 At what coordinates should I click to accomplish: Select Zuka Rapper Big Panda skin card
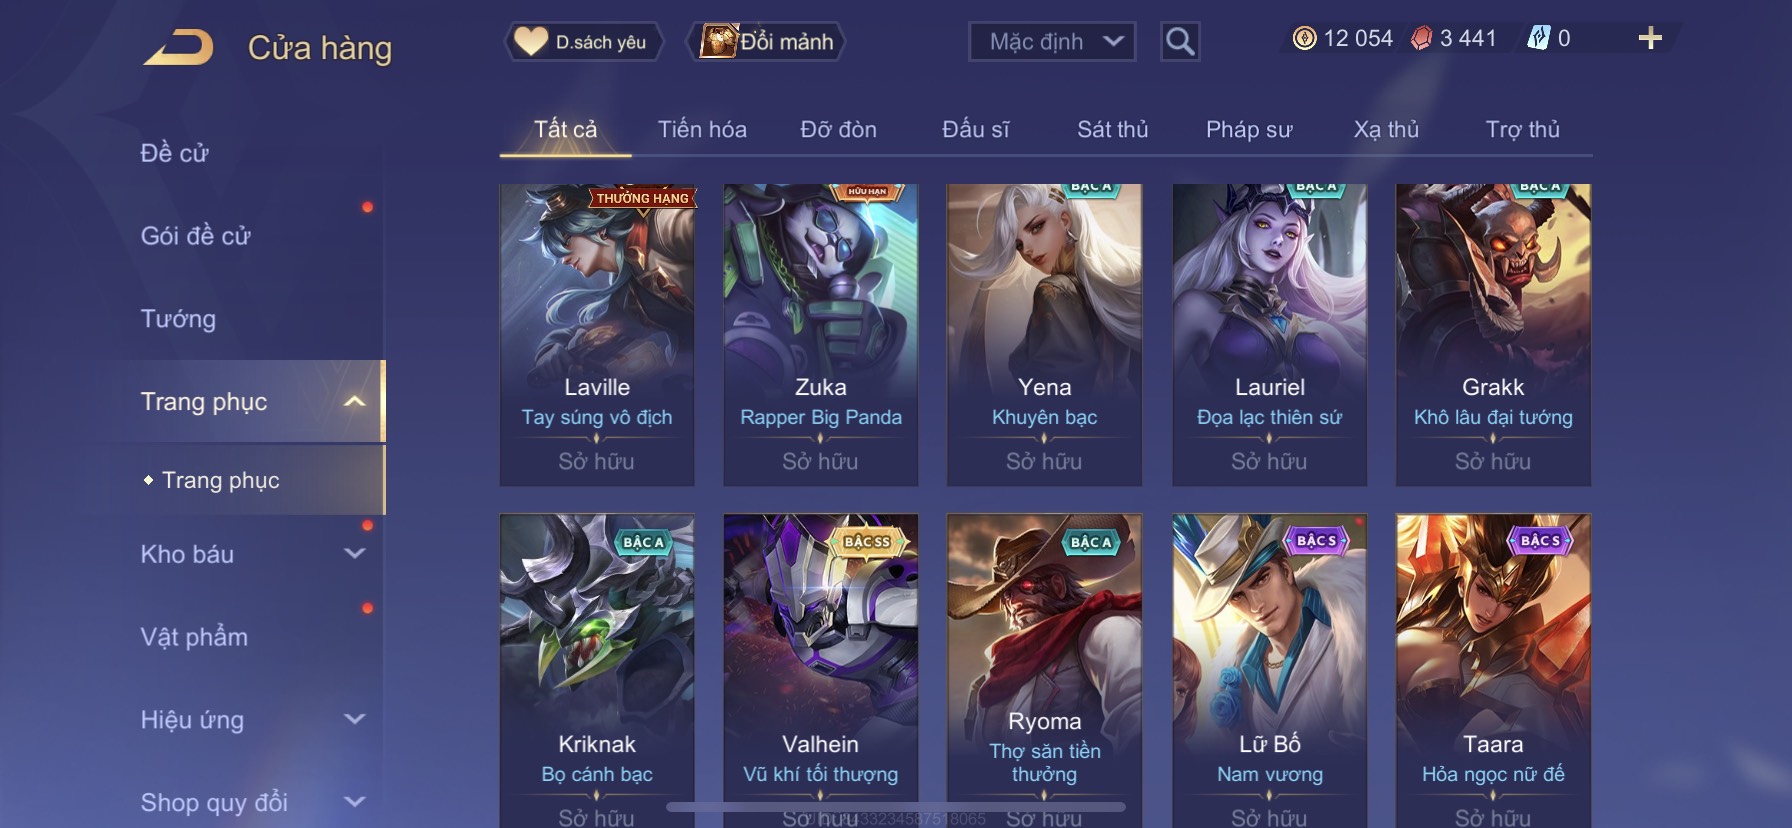pyautogui.click(x=821, y=335)
